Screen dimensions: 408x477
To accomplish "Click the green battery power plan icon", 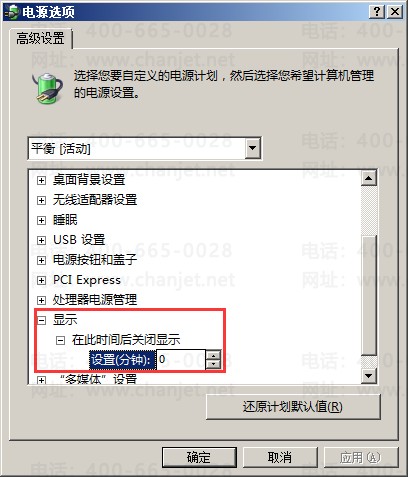I will [x=48, y=88].
